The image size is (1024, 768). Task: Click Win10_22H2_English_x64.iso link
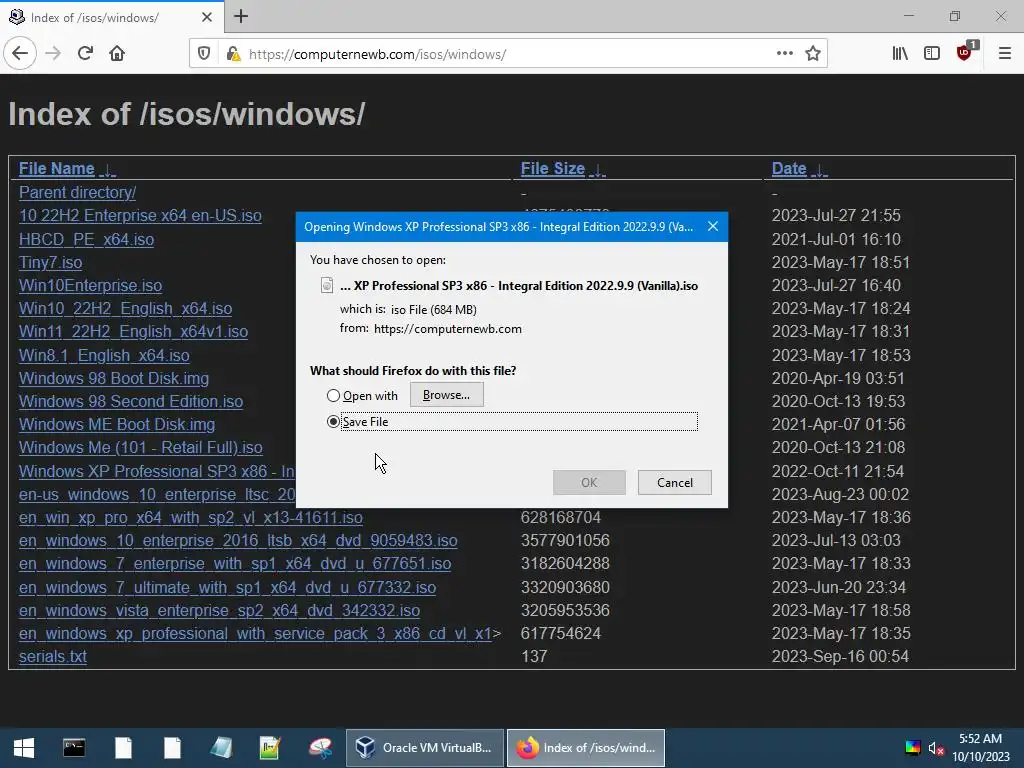[125, 308]
